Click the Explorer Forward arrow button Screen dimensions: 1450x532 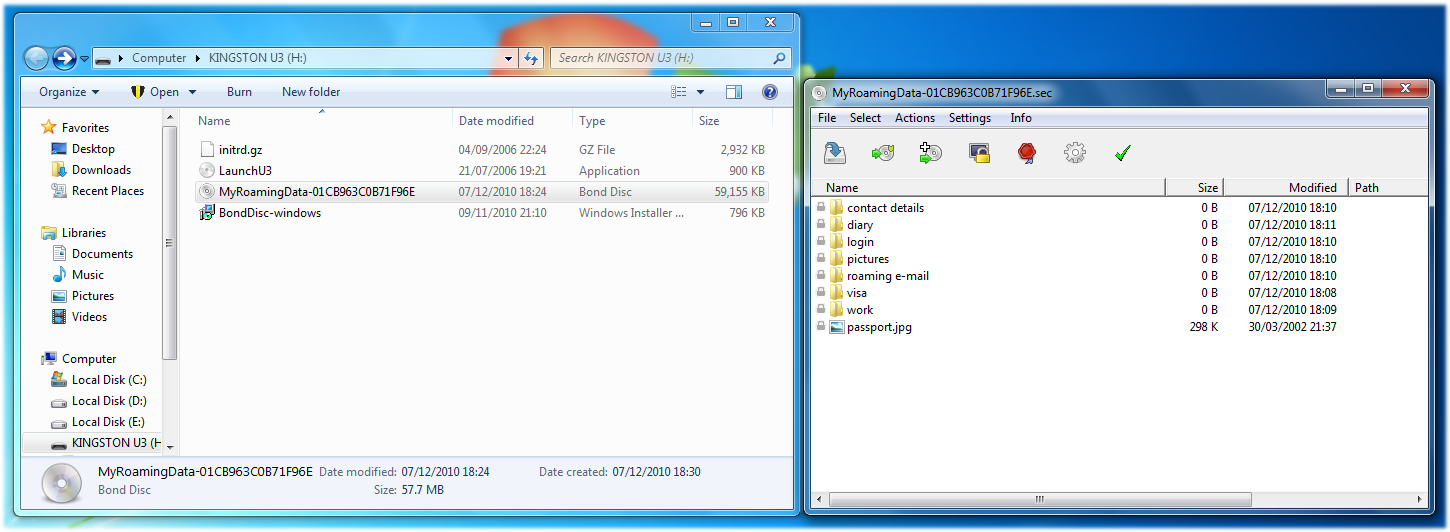[64, 58]
